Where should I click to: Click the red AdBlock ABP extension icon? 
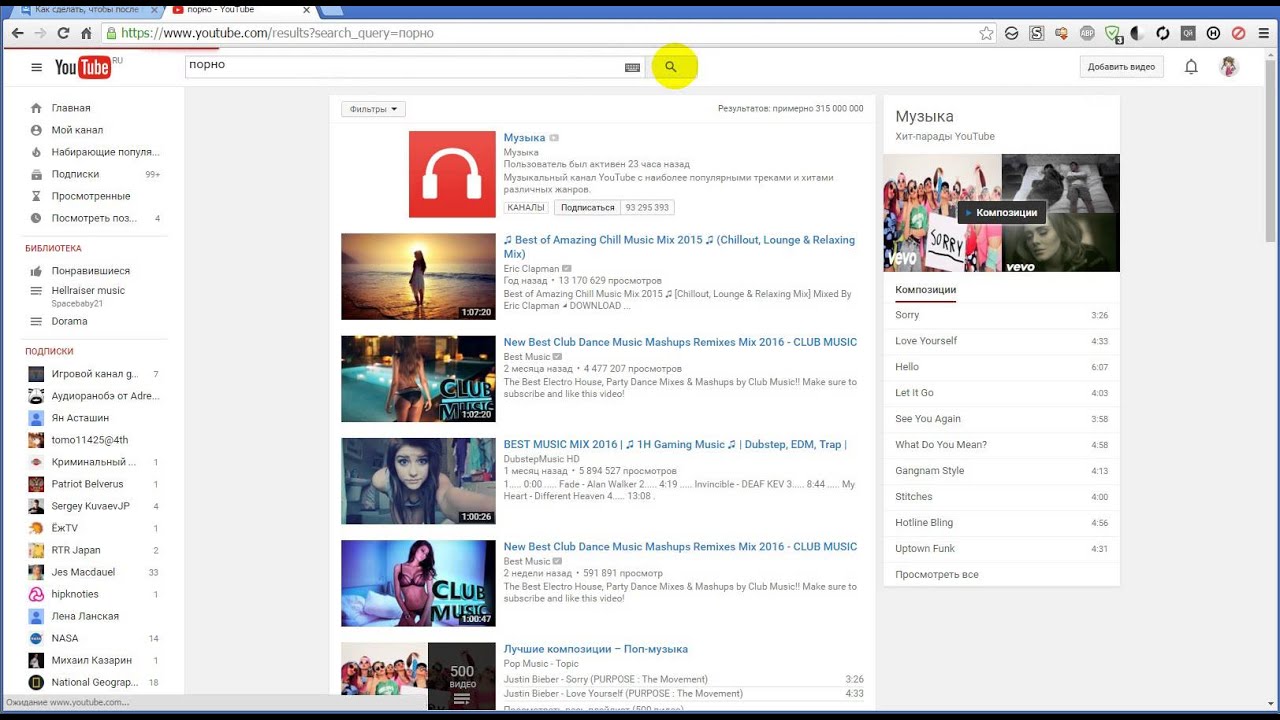tap(1088, 33)
